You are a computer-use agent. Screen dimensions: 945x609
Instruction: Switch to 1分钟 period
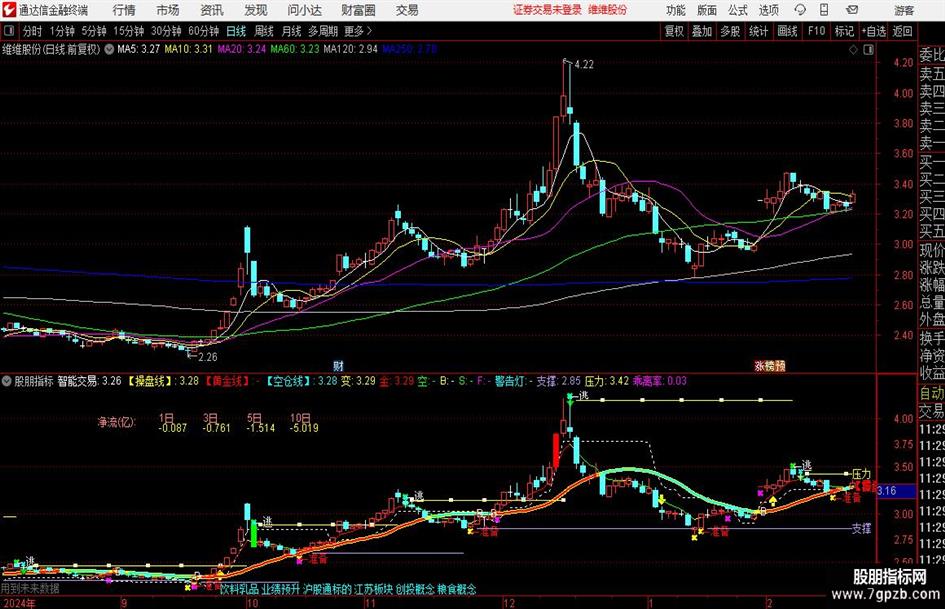[x=62, y=31]
